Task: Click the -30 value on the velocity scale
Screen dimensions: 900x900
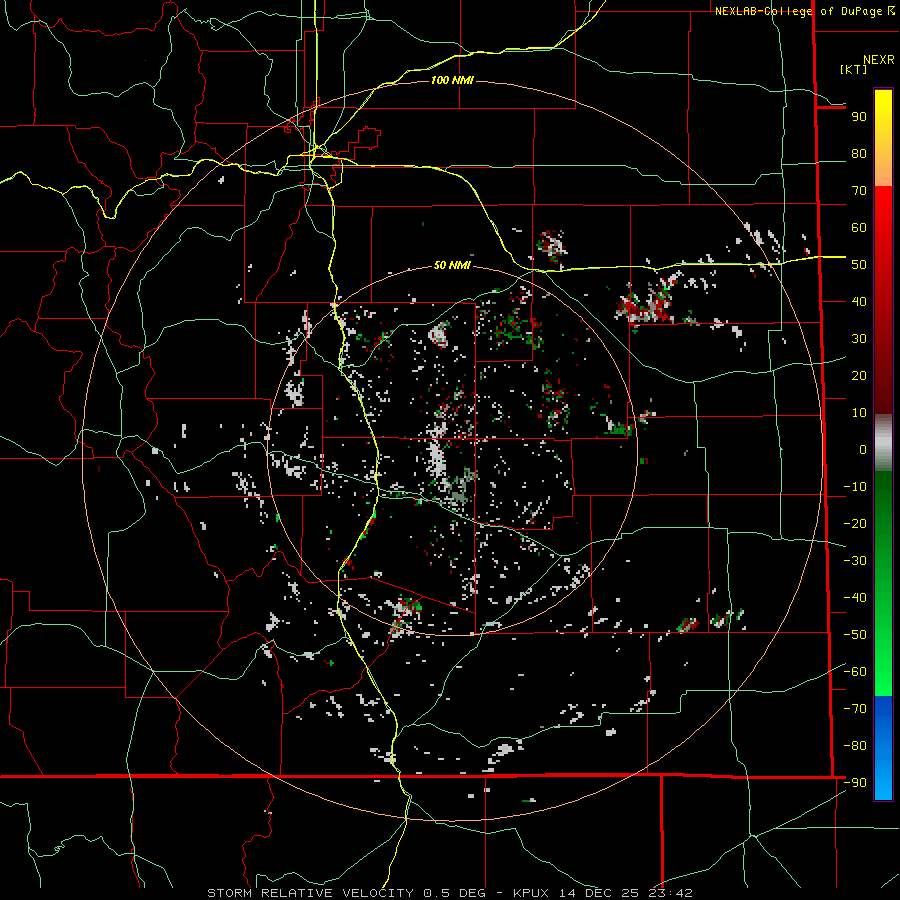Action: pyautogui.click(x=855, y=561)
